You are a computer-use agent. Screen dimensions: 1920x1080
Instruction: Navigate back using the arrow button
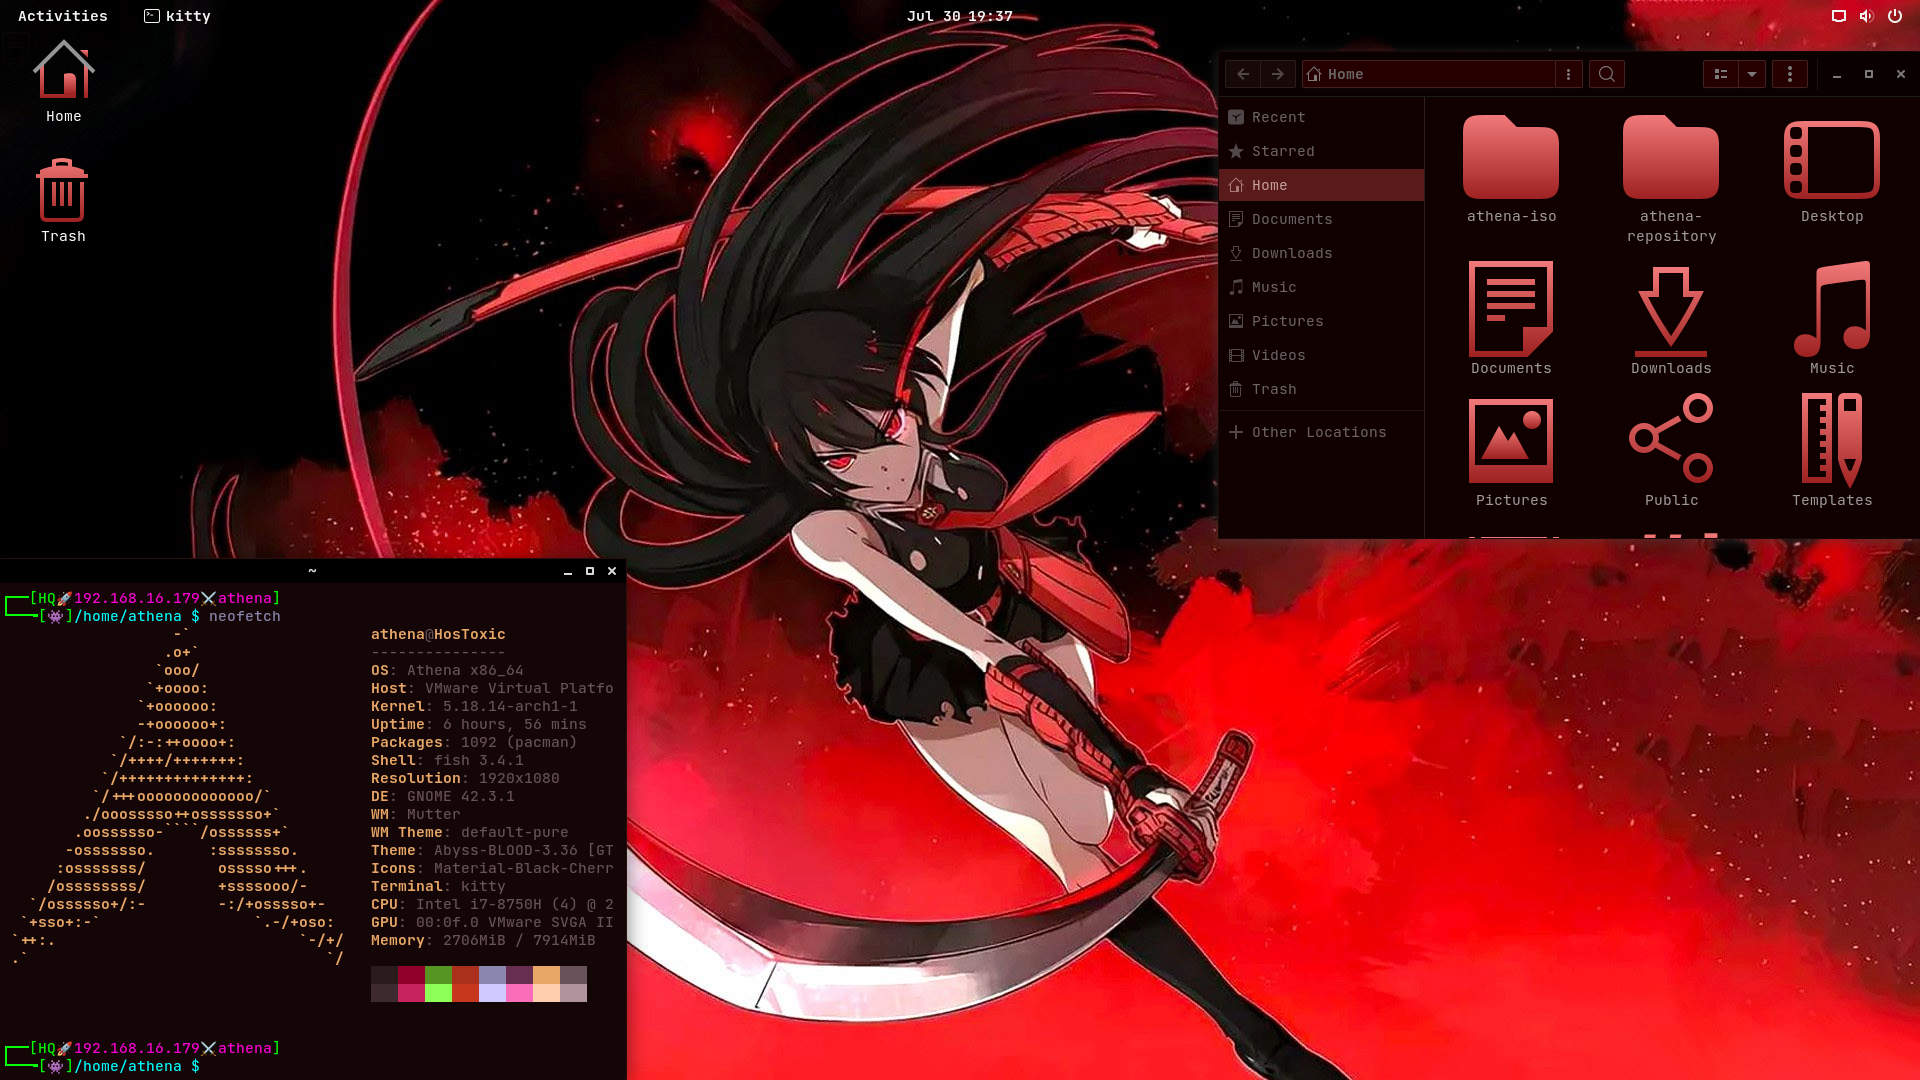(1242, 74)
